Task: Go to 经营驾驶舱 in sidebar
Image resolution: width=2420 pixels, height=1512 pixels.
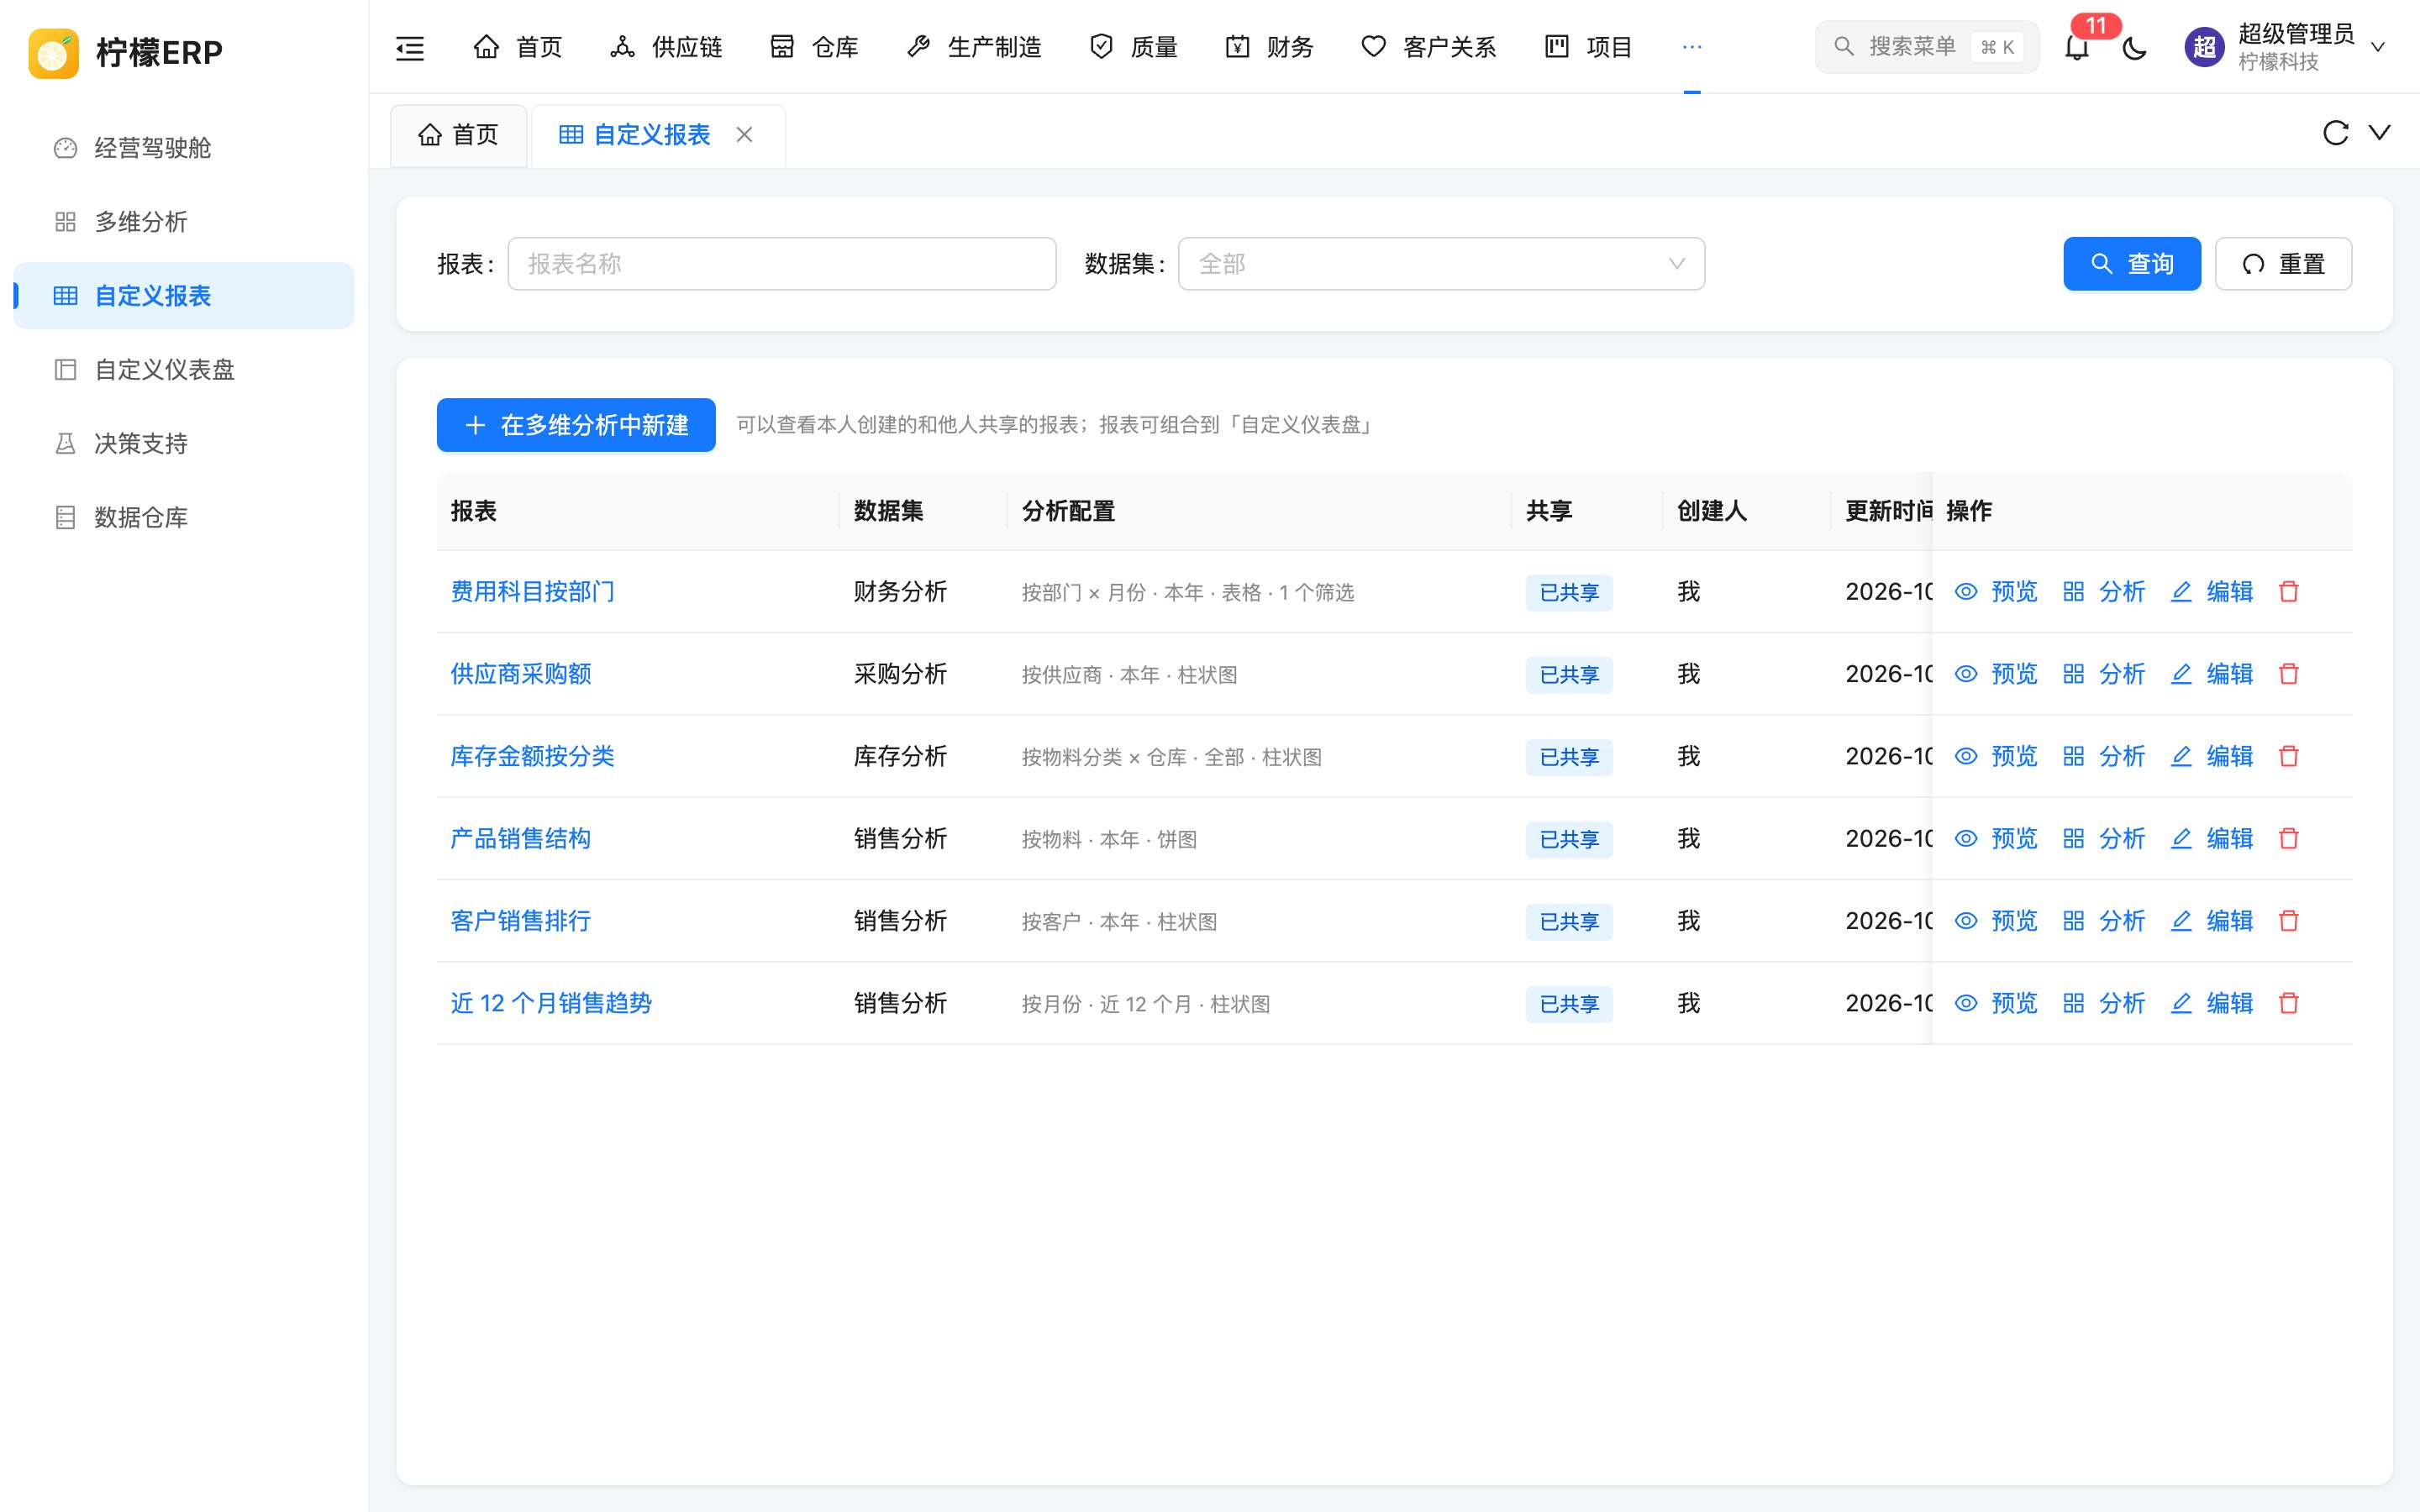Action: (x=184, y=148)
